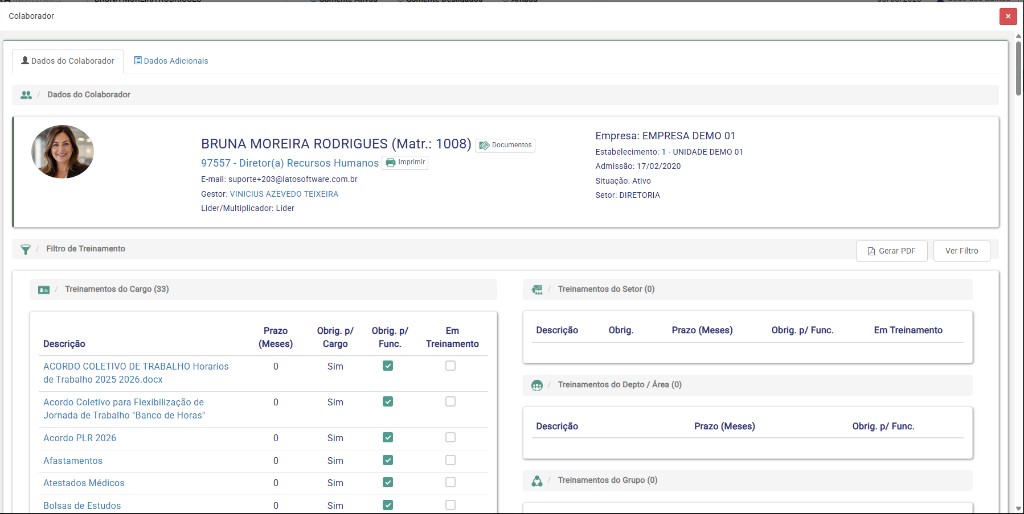Switch to Dados Adicionais tab
This screenshot has height=514, width=1024.
(x=171, y=61)
